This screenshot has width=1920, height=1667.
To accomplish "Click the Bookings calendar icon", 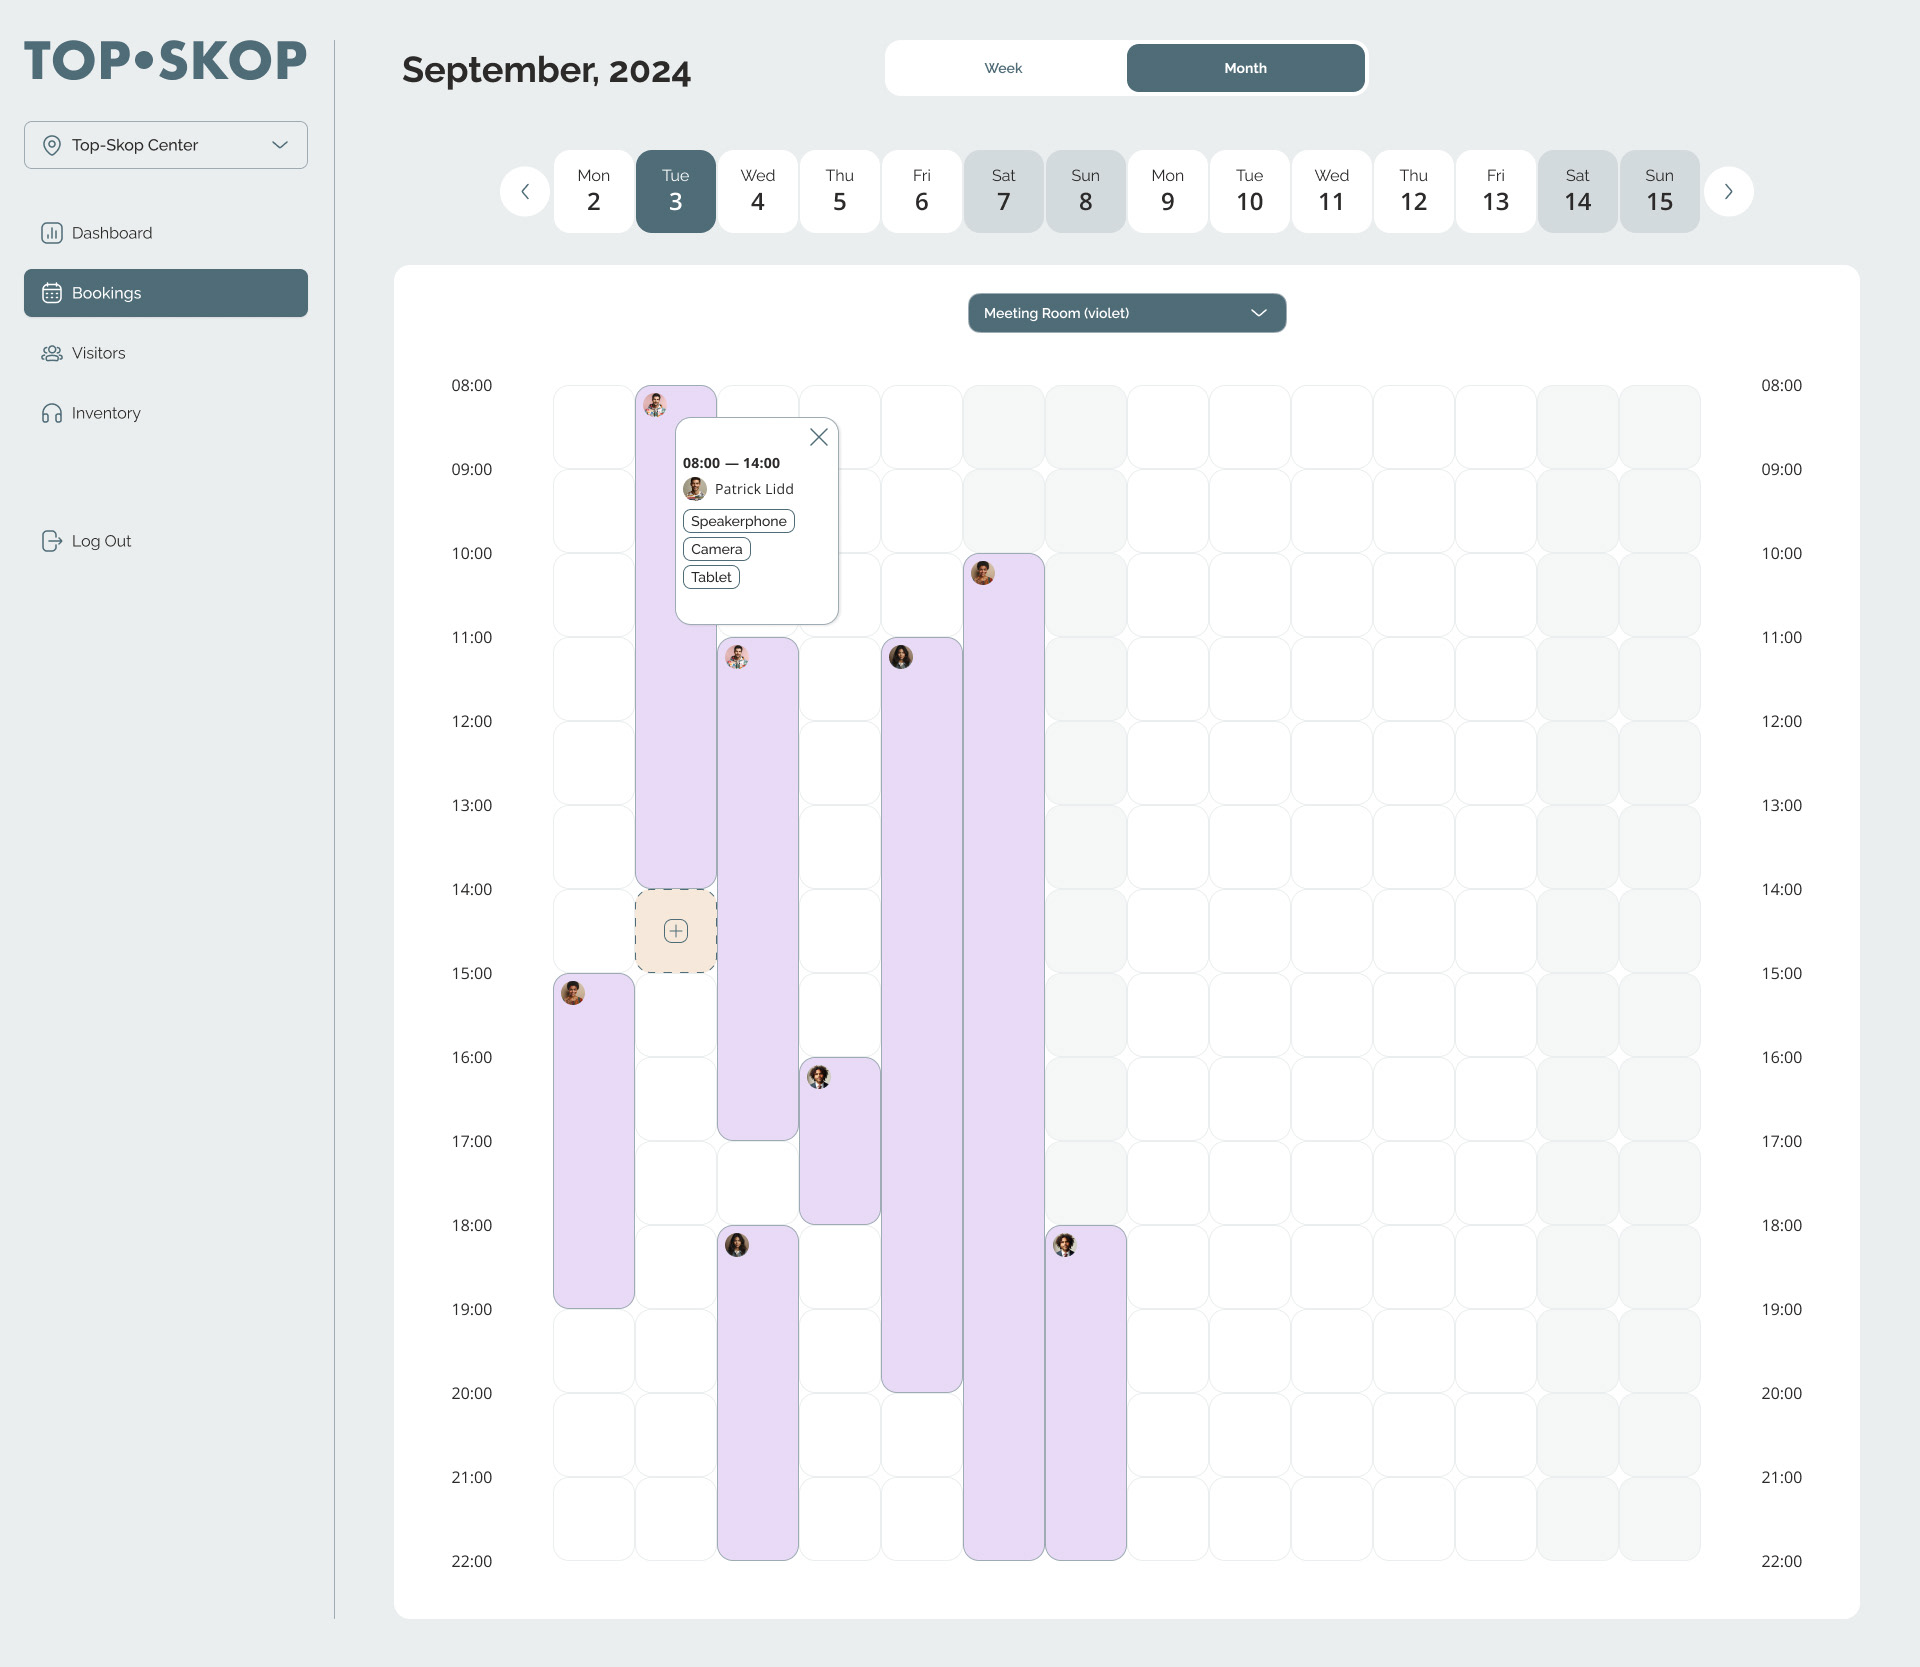I will 51,293.
